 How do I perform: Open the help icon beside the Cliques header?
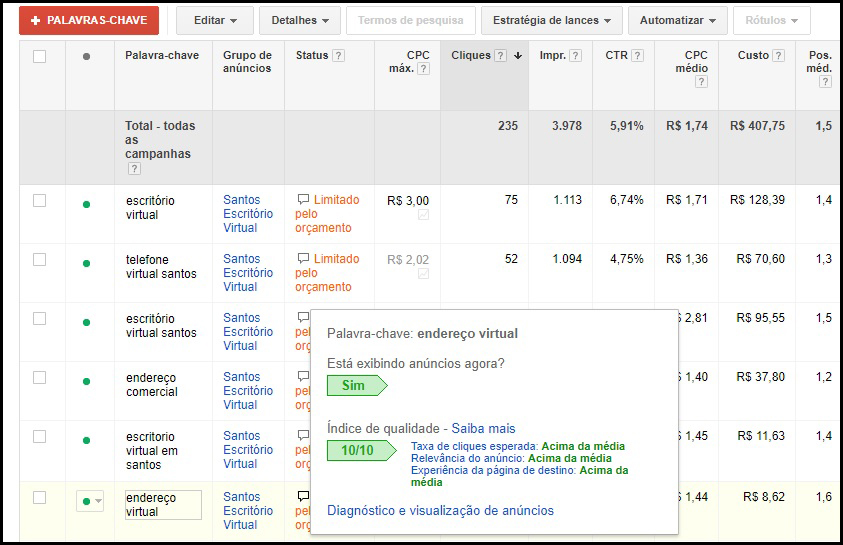501,55
